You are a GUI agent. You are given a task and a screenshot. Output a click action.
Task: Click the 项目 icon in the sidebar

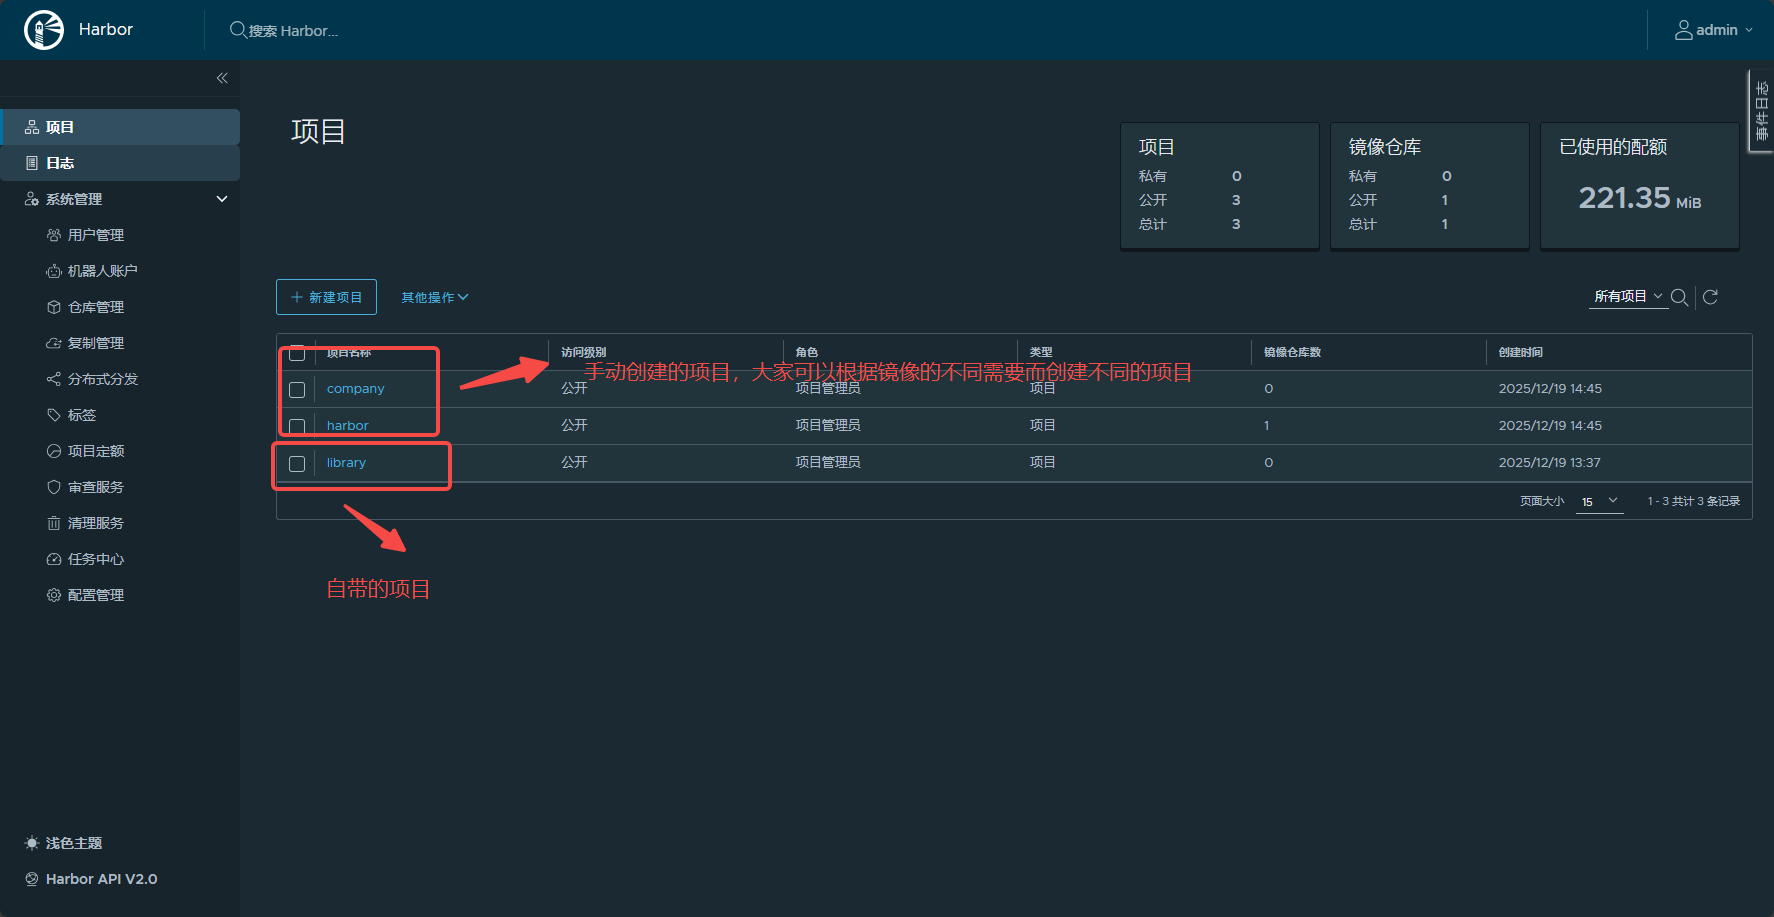pos(32,127)
